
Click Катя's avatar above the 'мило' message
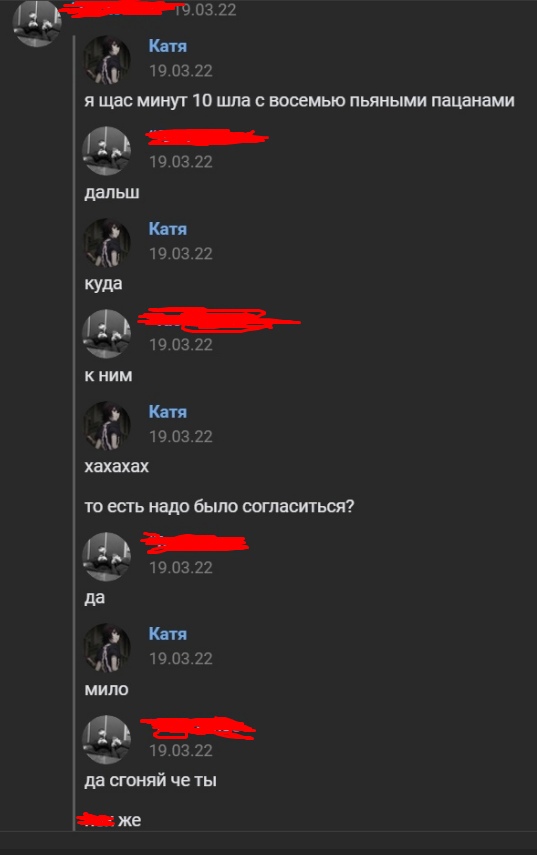[106, 648]
